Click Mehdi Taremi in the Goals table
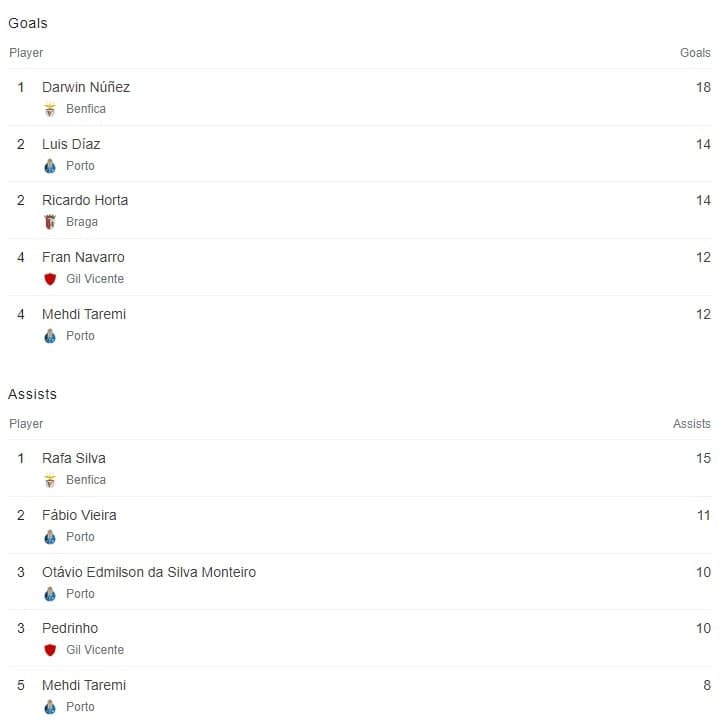The image size is (728, 725). click(84, 314)
